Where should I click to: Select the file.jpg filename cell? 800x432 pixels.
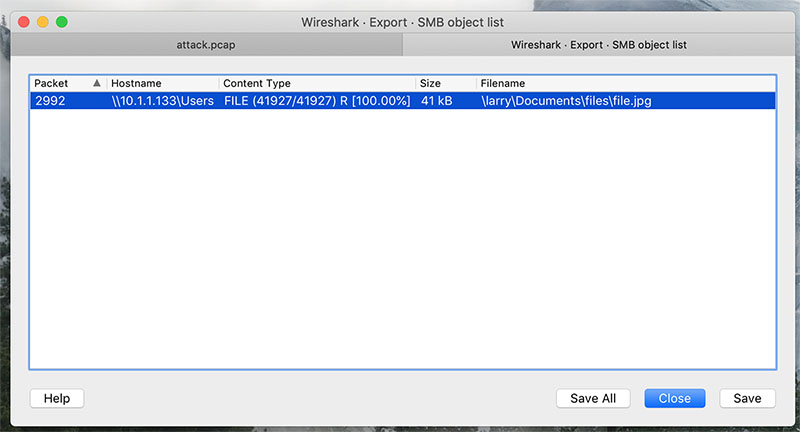click(x=566, y=100)
